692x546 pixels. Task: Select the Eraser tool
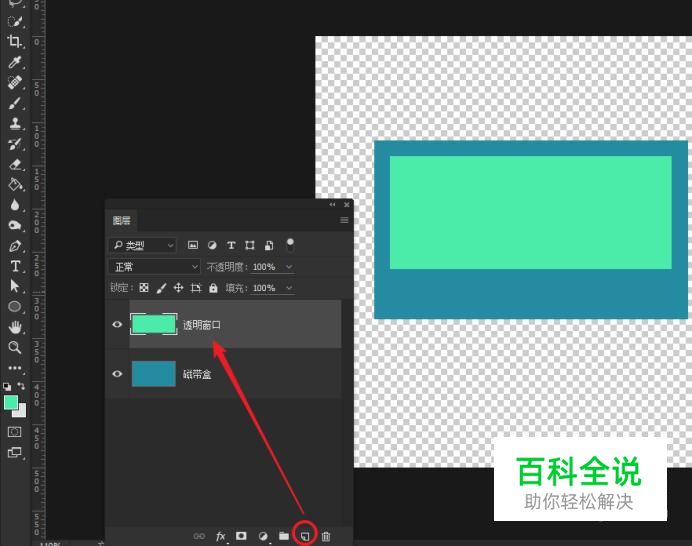(x=15, y=164)
